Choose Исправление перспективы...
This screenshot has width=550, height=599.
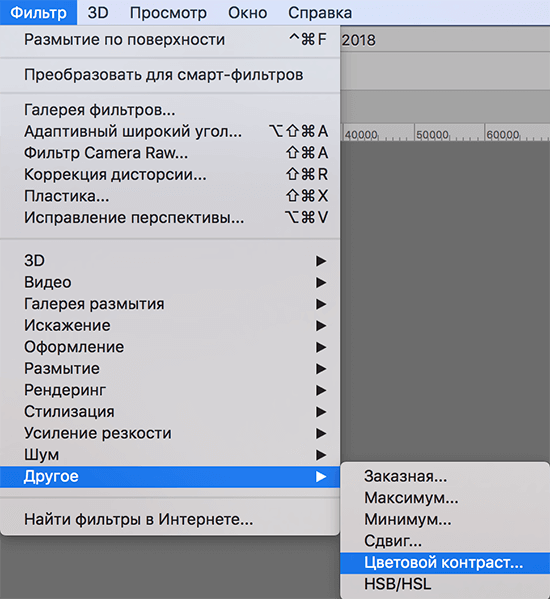tap(170, 218)
